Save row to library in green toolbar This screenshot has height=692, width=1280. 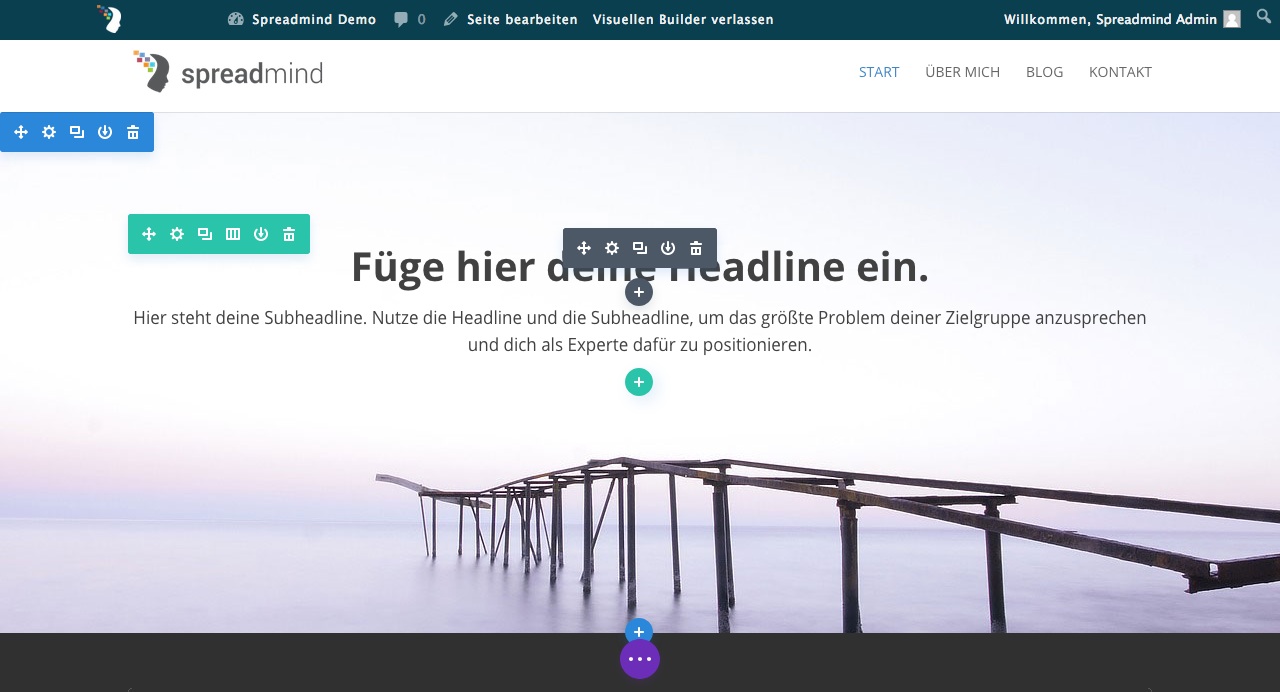click(261, 234)
